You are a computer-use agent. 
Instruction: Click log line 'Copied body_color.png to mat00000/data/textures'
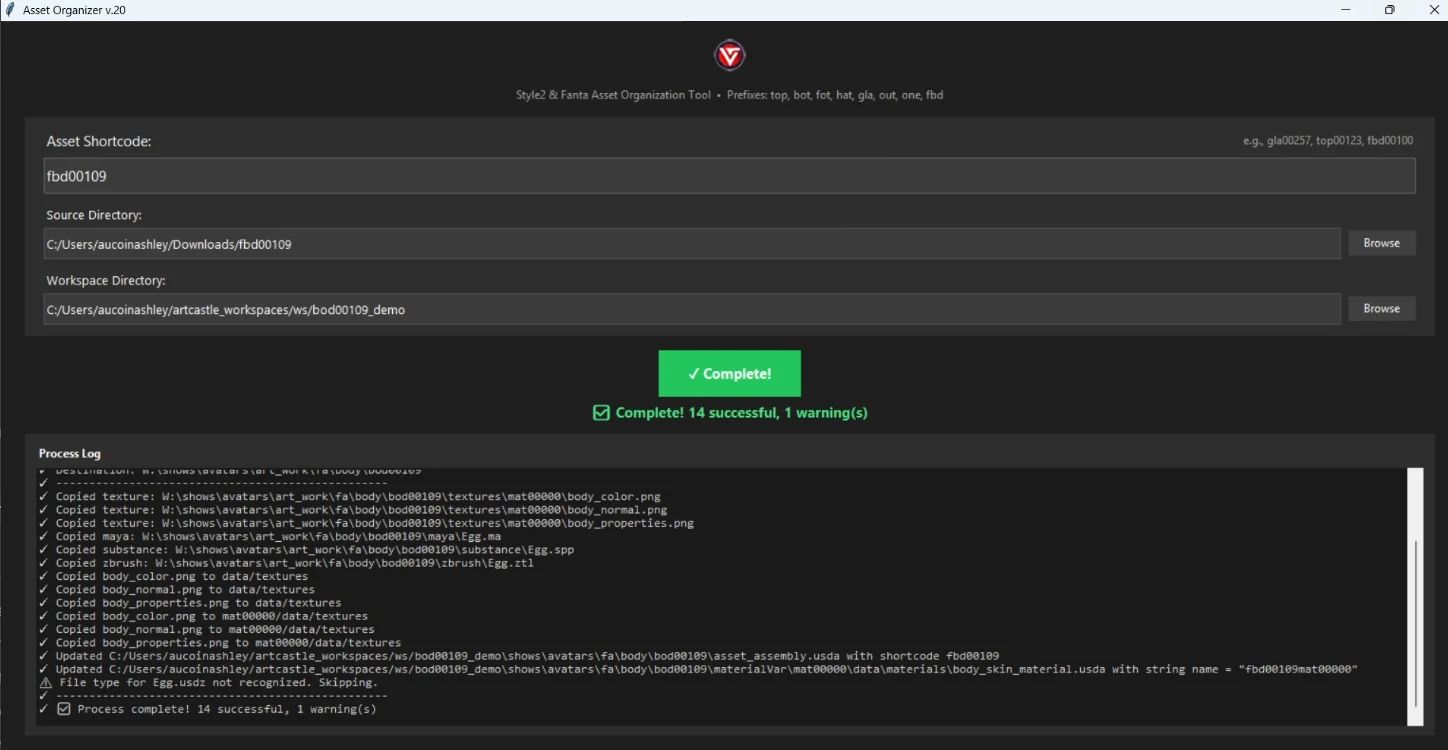tap(212, 616)
